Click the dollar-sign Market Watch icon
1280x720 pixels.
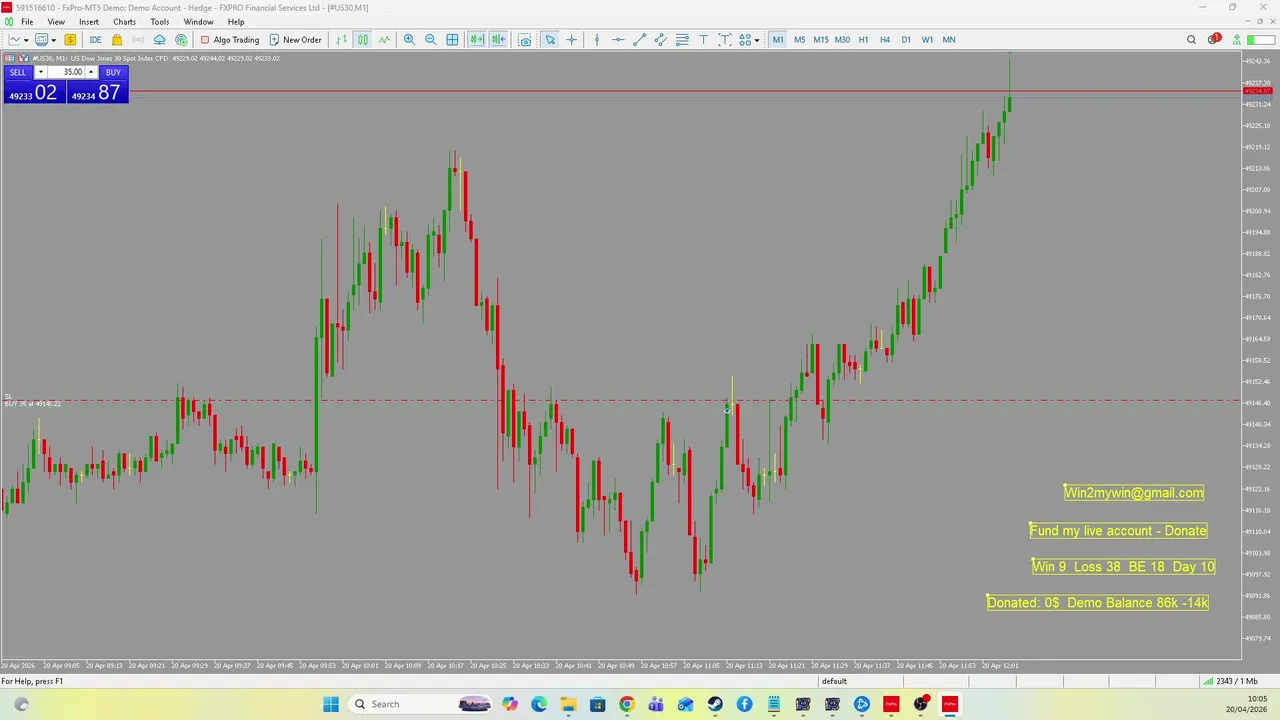70,40
